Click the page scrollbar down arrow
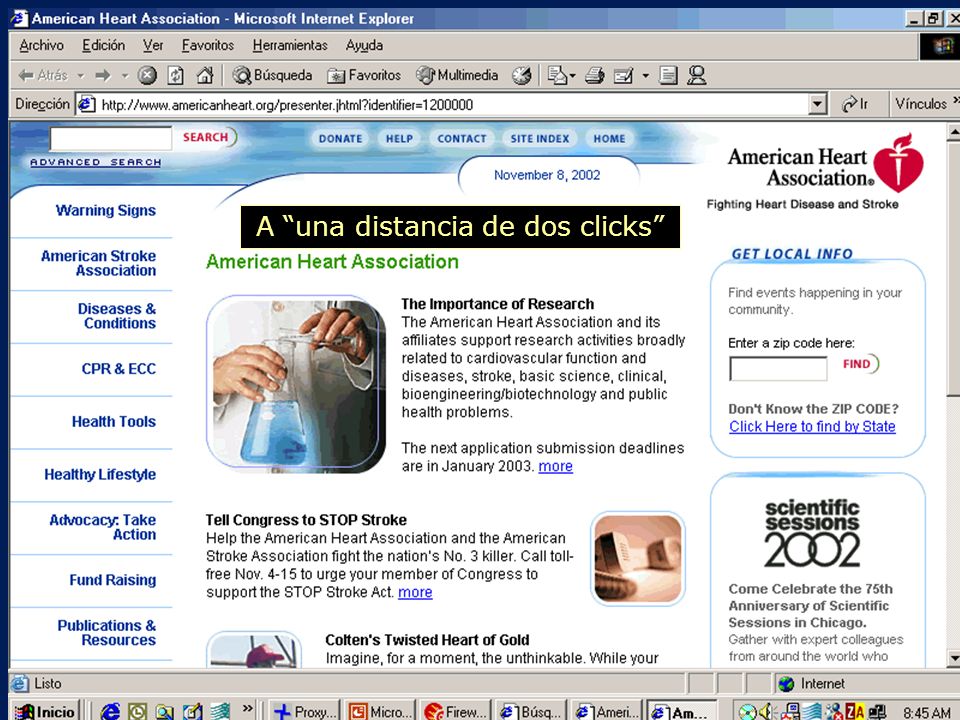Image resolution: width=960 pixels, height=720 pixels. point(953,659)
